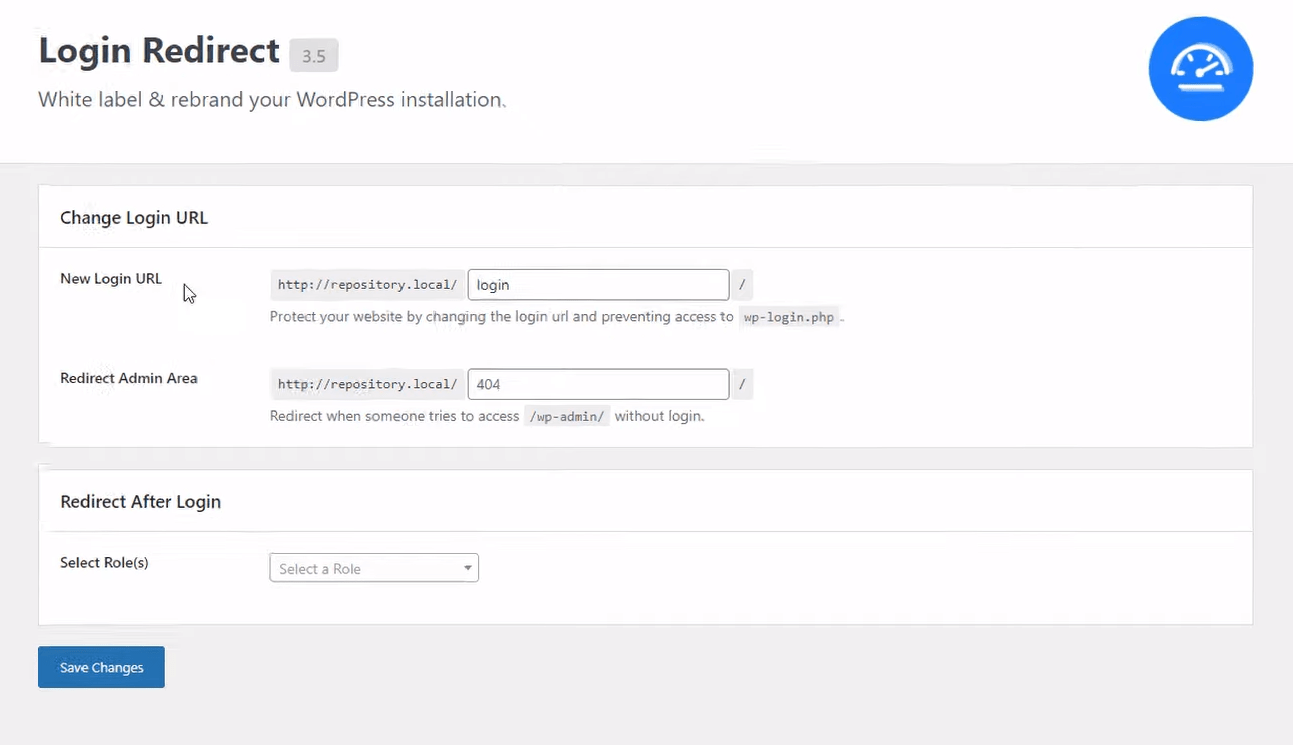Click trailing slash after the login field
Viewport: 1293px width, 745px height.
point(742,285)
